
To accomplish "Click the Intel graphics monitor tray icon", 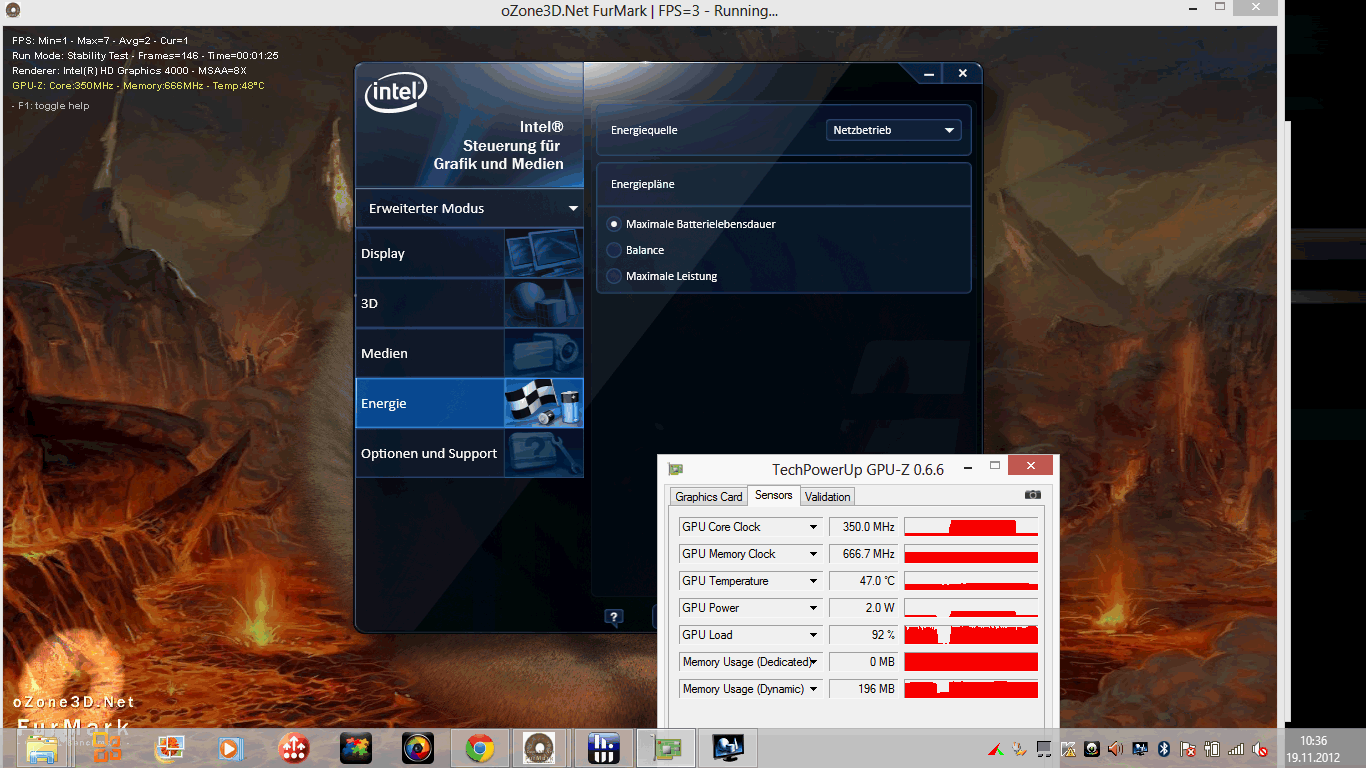I will pyautogui.click(x=1140, y=748).
